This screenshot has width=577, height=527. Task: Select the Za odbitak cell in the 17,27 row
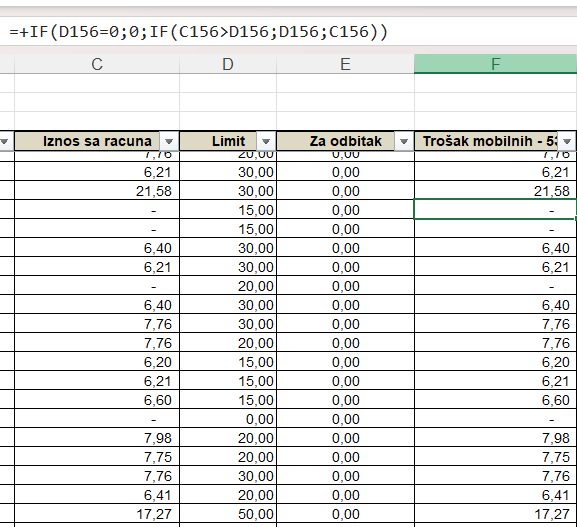coord(345,514)
